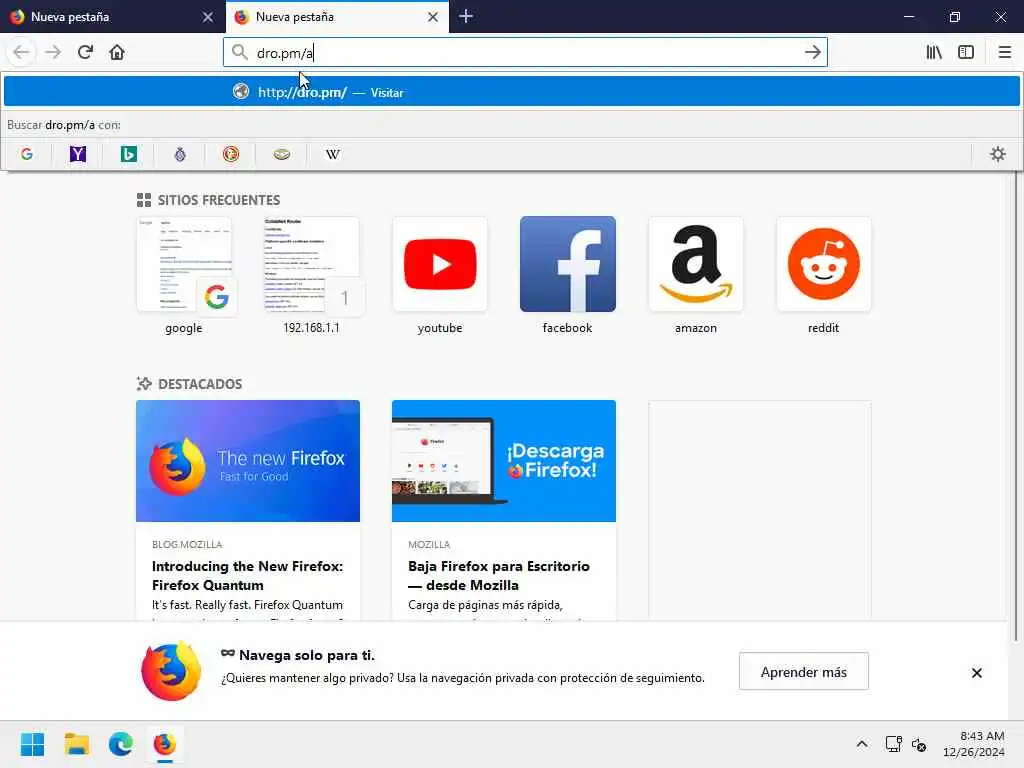1024x768 pixels.
Task: Open the Windows Start menu
Action: tap(32, 744)
